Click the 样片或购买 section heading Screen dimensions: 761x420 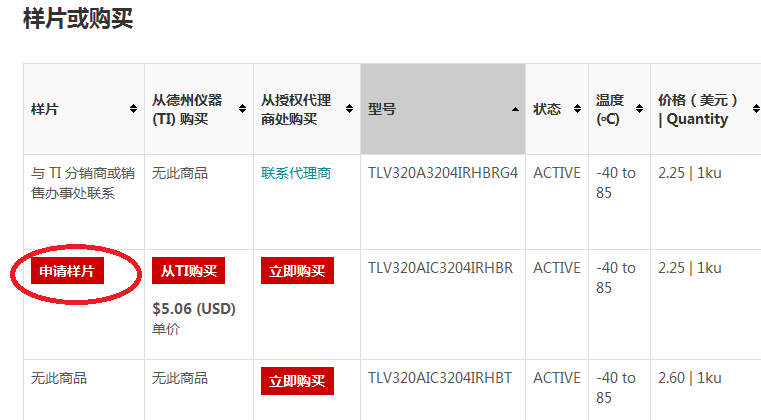(x=78, y=19)
